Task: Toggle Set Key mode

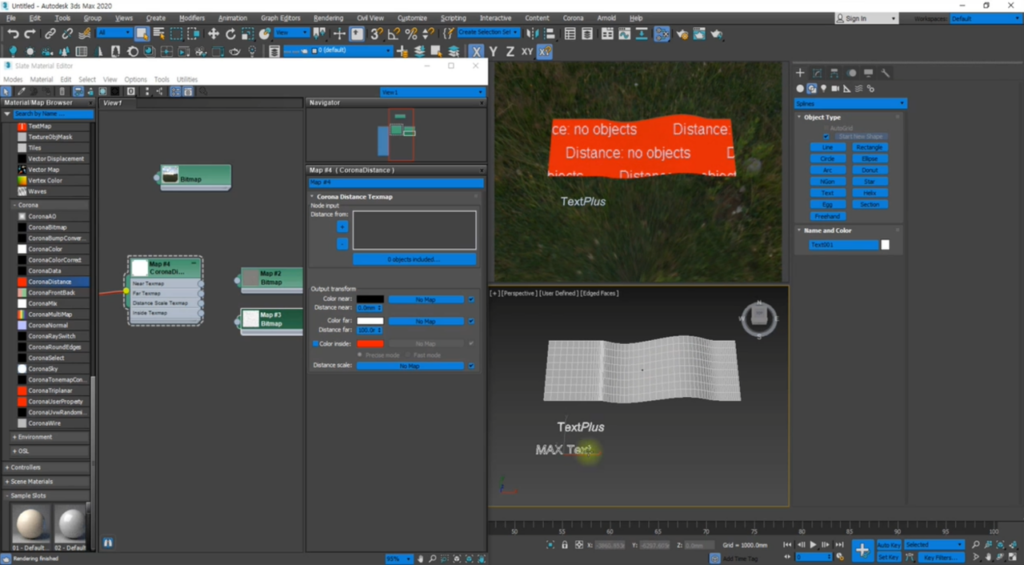Action: (889, 557)
